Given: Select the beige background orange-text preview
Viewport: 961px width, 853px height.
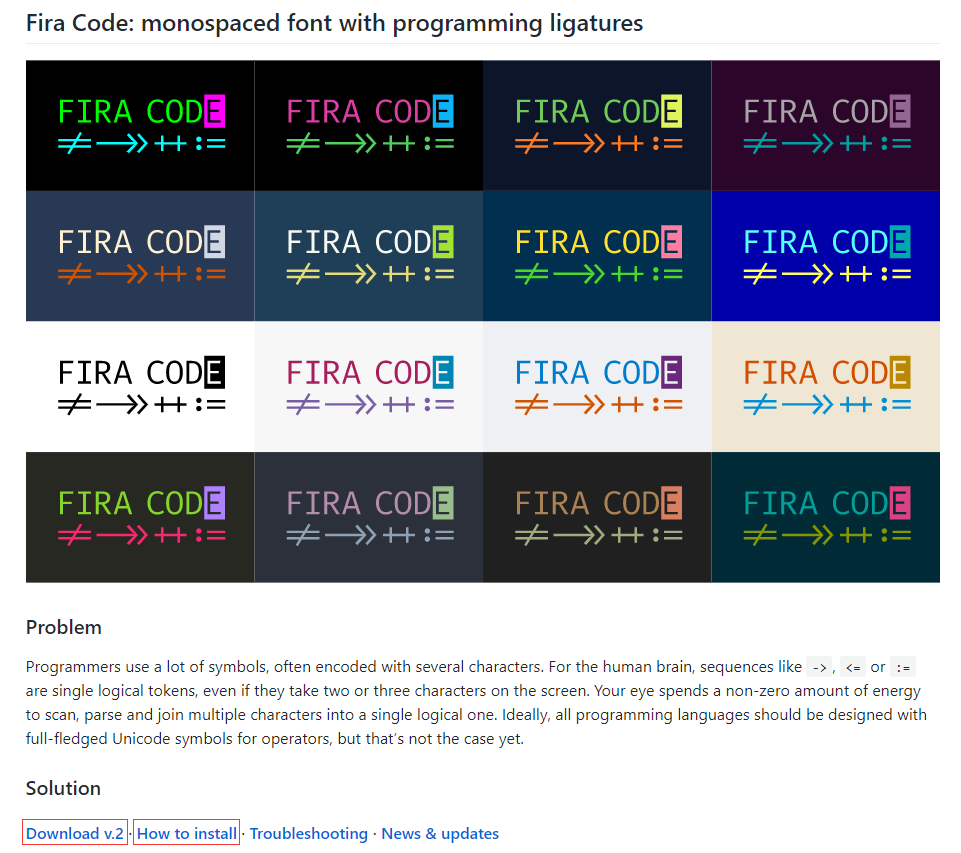Looking at the screenshot, I should coord(825,386).
